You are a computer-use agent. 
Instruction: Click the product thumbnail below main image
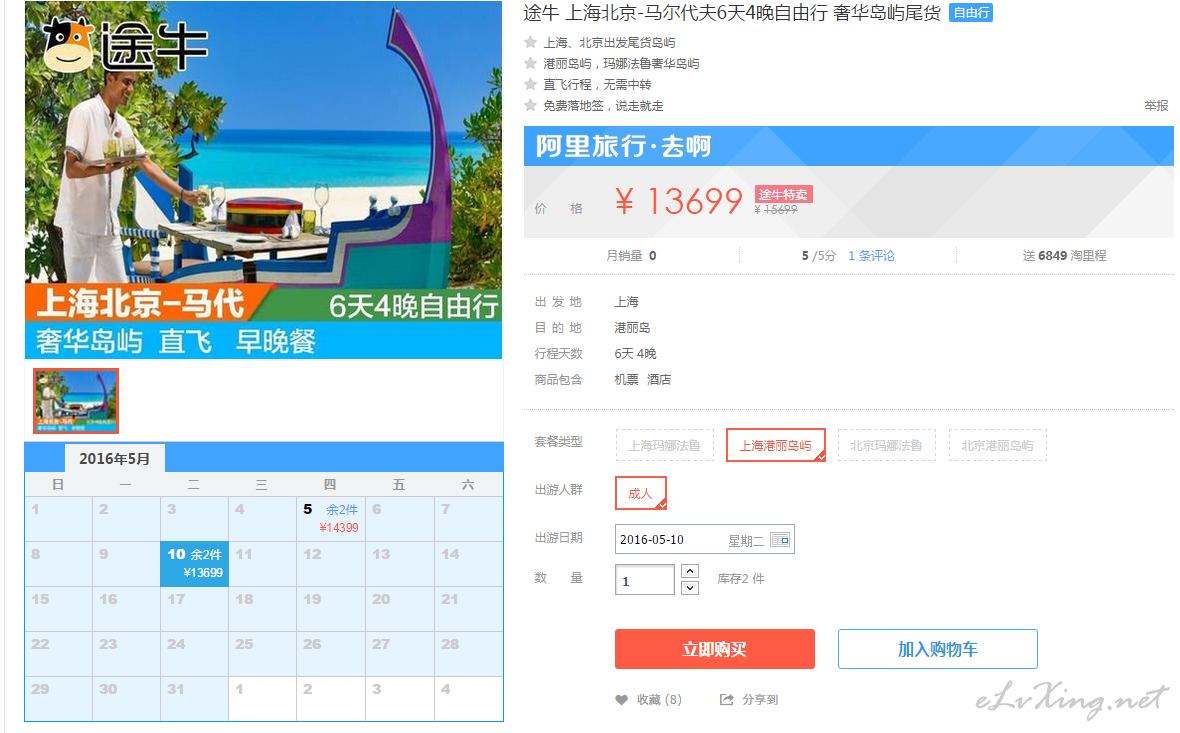[76, 400]
